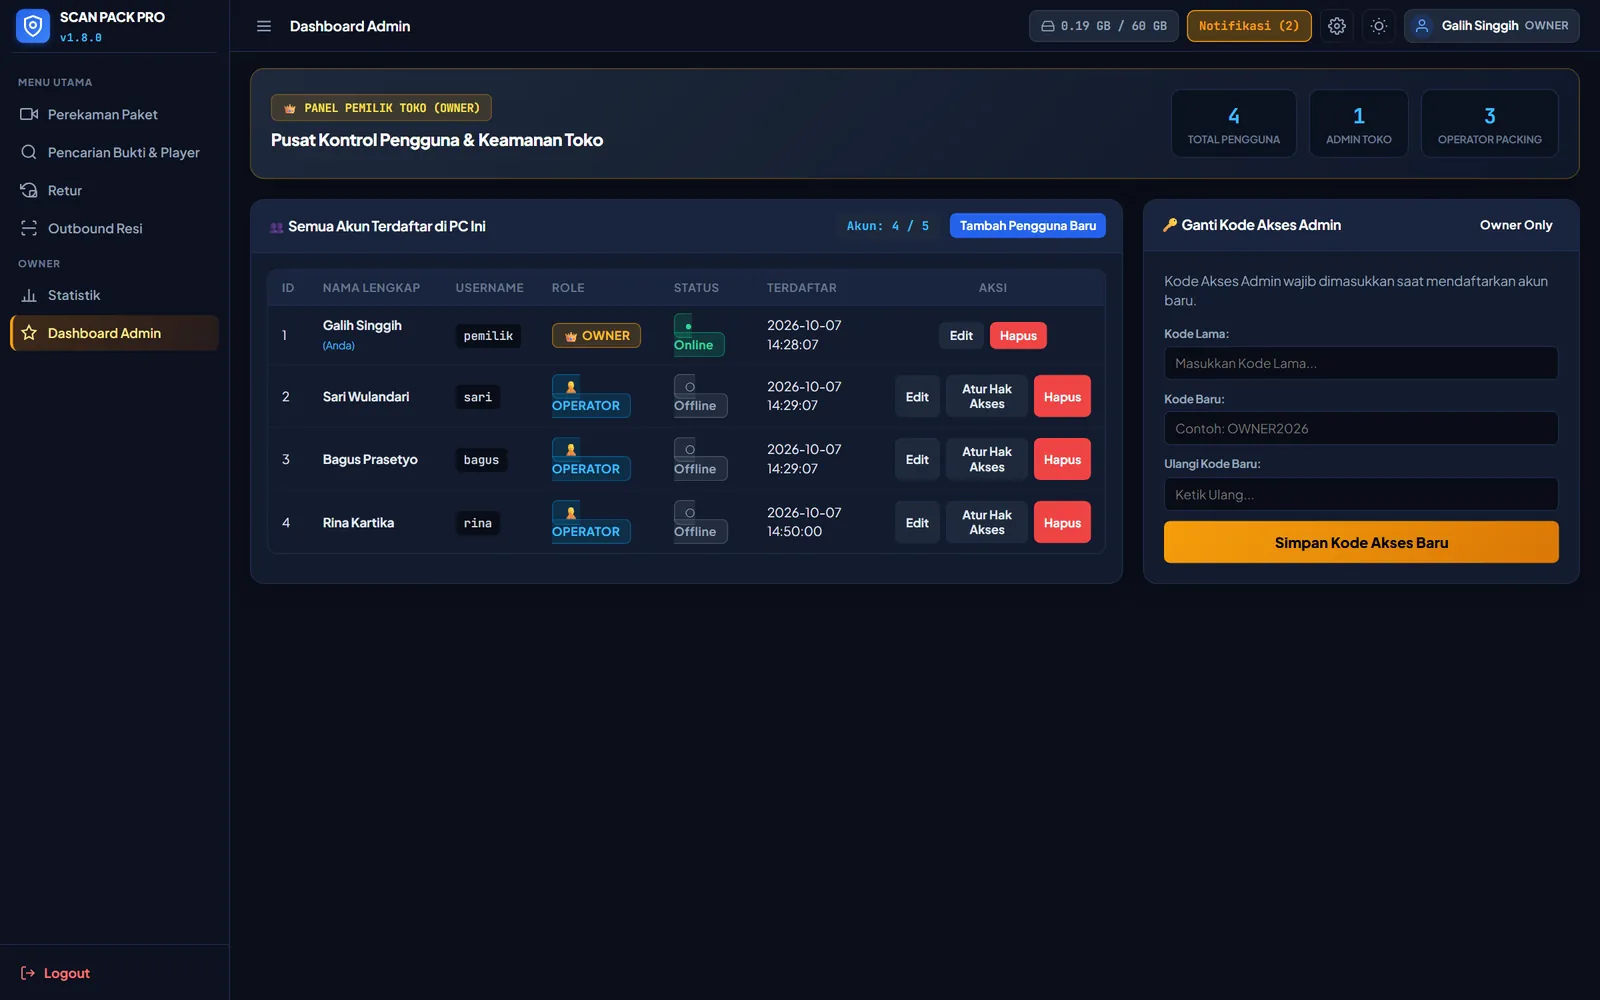The image size is (1600, 1000).
Task: Open the settings gear icon
Action: pos(1337,26)
